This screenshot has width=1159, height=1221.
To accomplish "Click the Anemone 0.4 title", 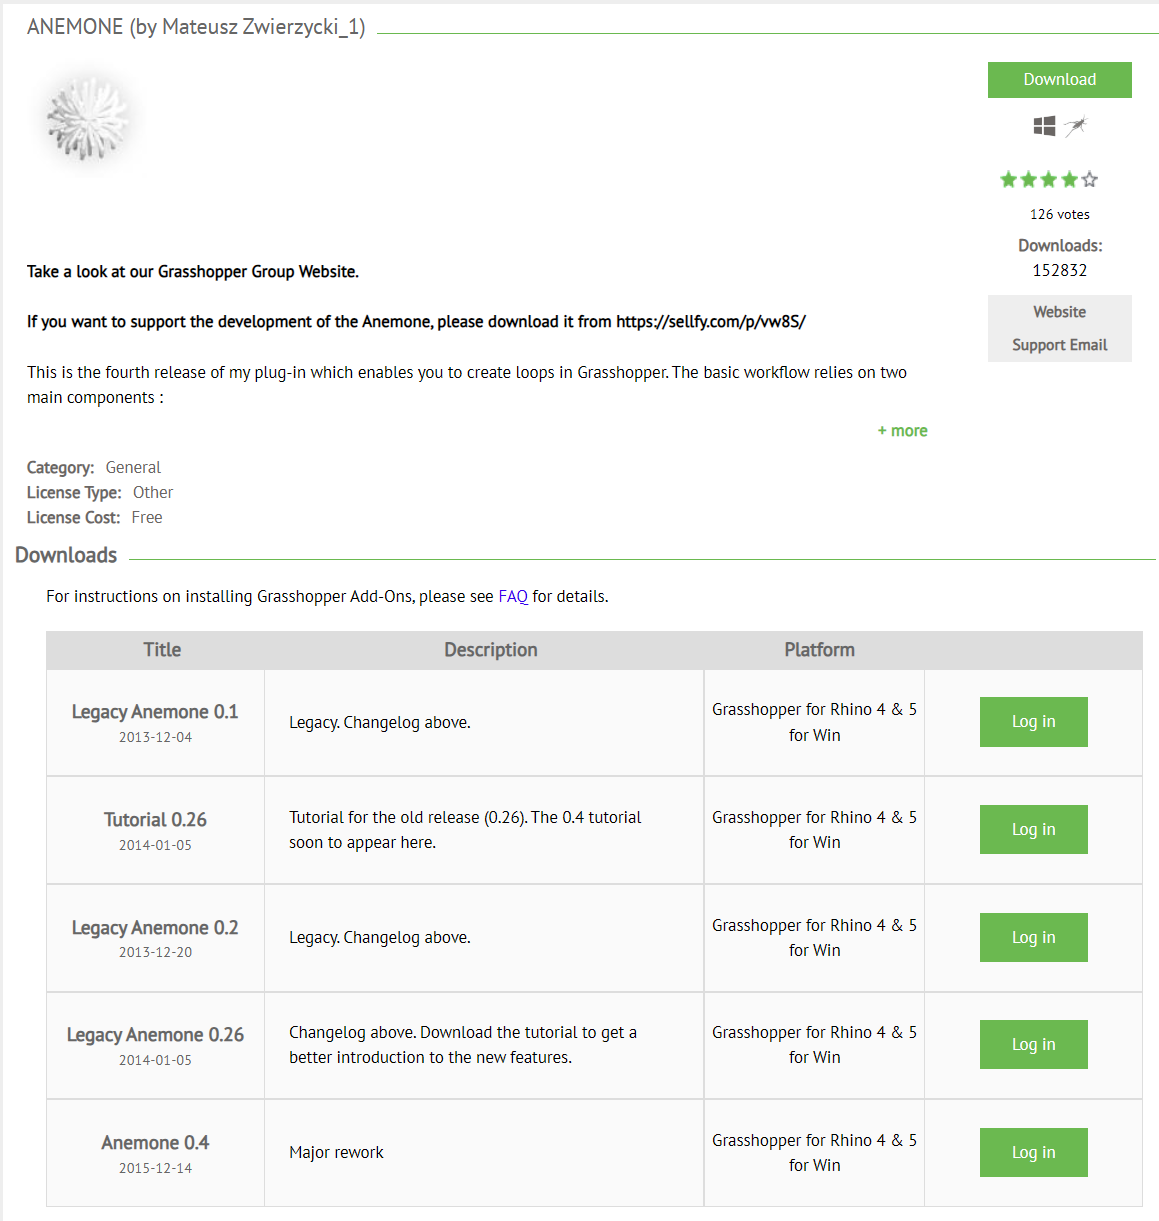I will tap(155, 1143).
